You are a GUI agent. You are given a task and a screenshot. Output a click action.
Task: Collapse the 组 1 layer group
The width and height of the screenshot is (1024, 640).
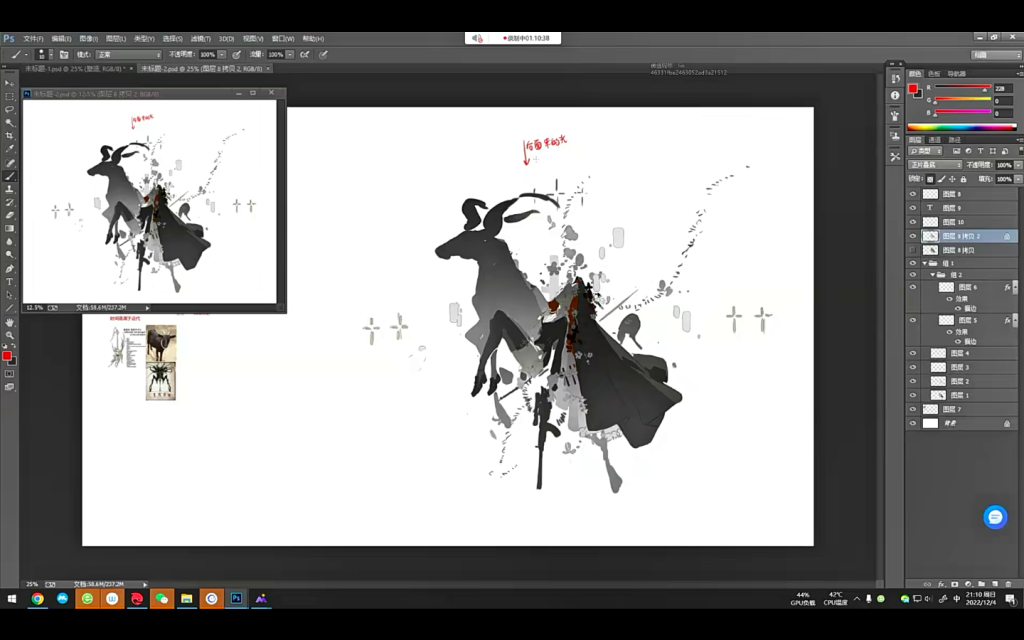[925, 263]
